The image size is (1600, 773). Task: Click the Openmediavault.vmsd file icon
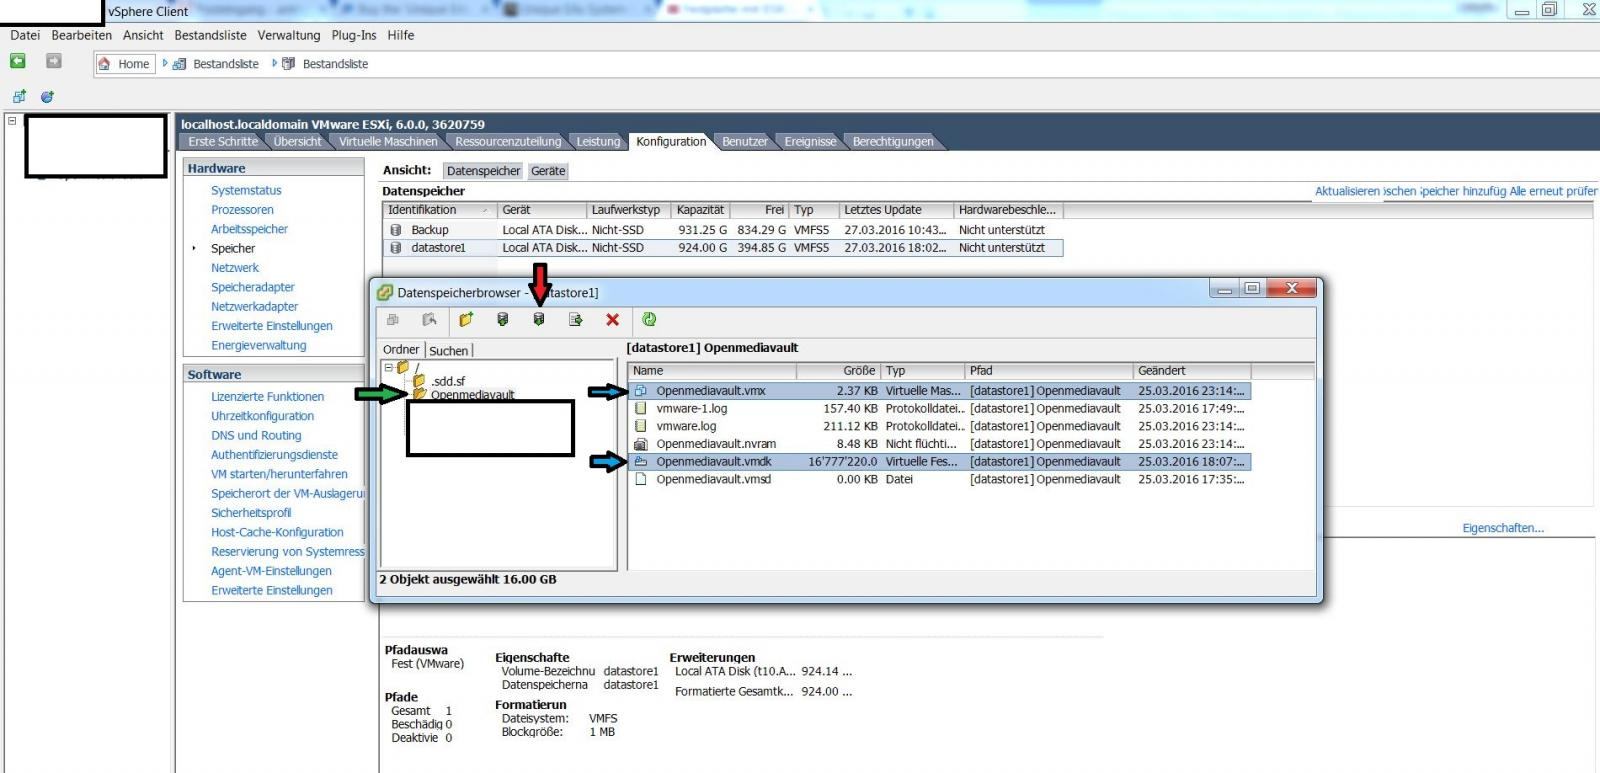point(641,480)
